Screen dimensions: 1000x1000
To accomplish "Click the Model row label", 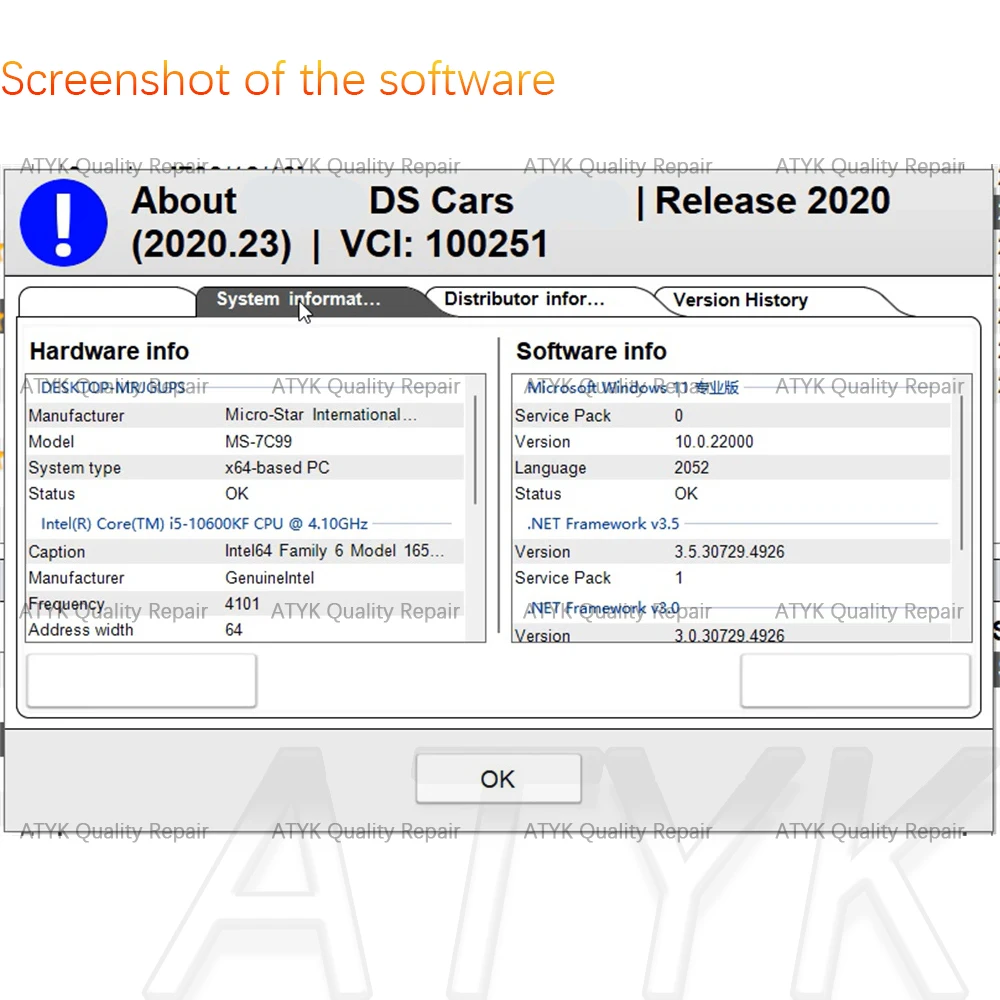I will pyautogui.click(x=51, y=441).
